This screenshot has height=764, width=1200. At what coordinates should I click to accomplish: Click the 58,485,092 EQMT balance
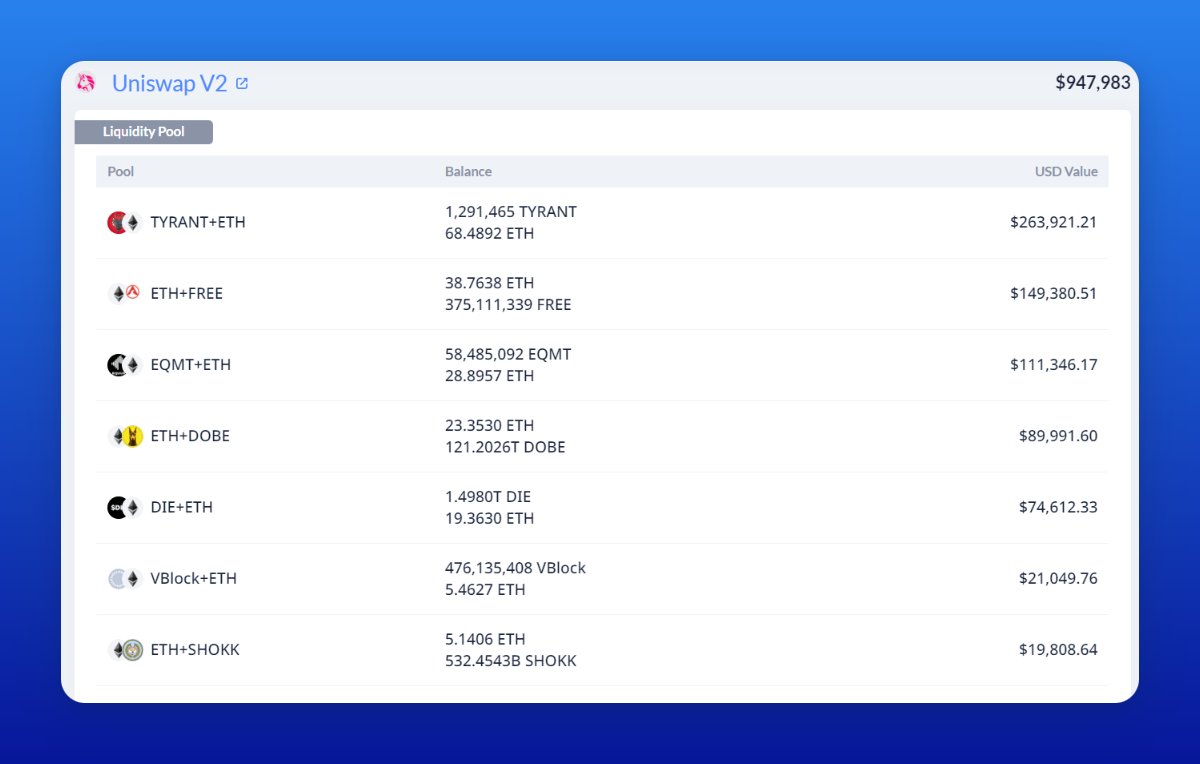pos(508,354)
